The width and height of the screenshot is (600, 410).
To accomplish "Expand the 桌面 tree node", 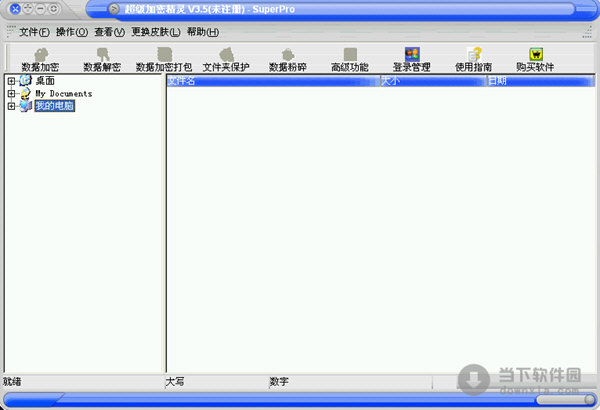I will 11,81.
